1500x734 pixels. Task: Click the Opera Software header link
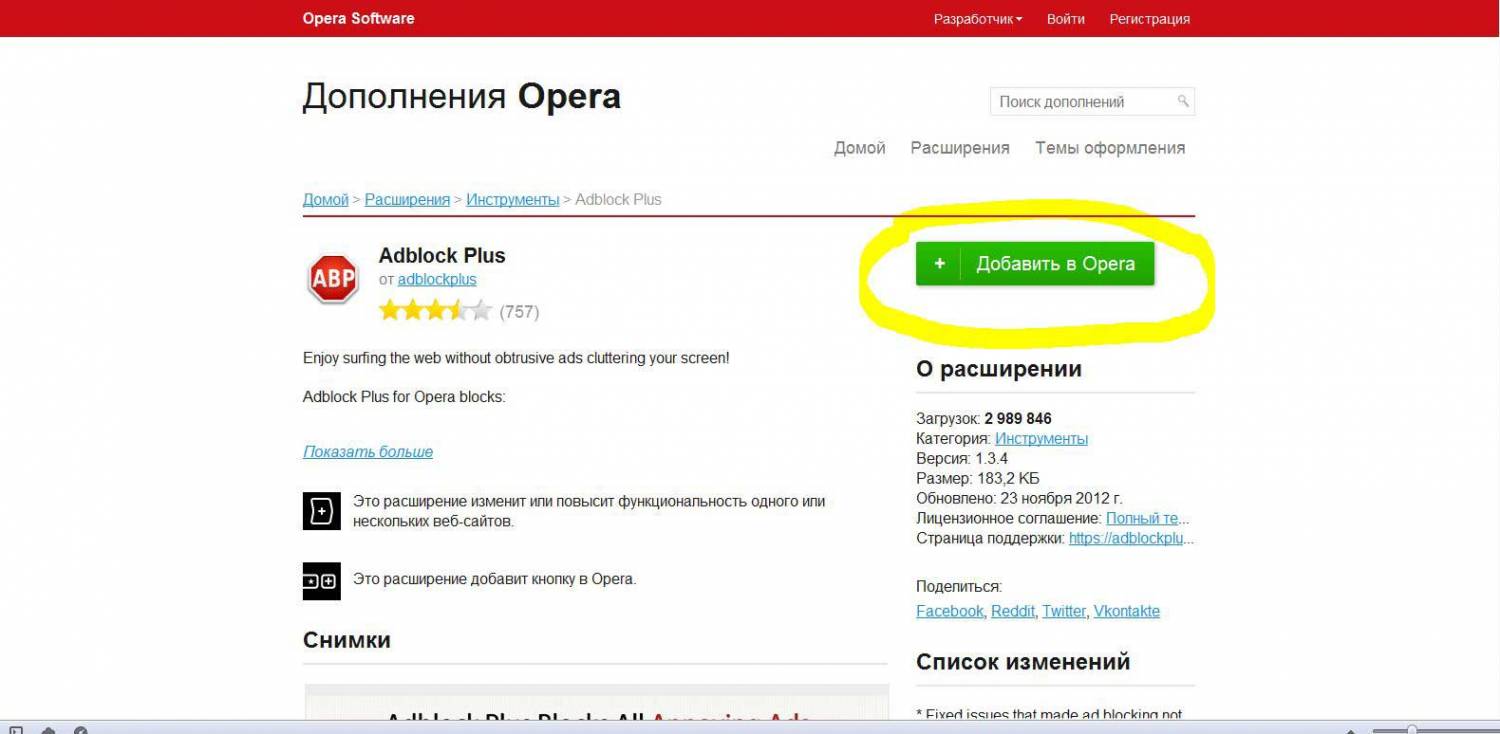(358, 18)
